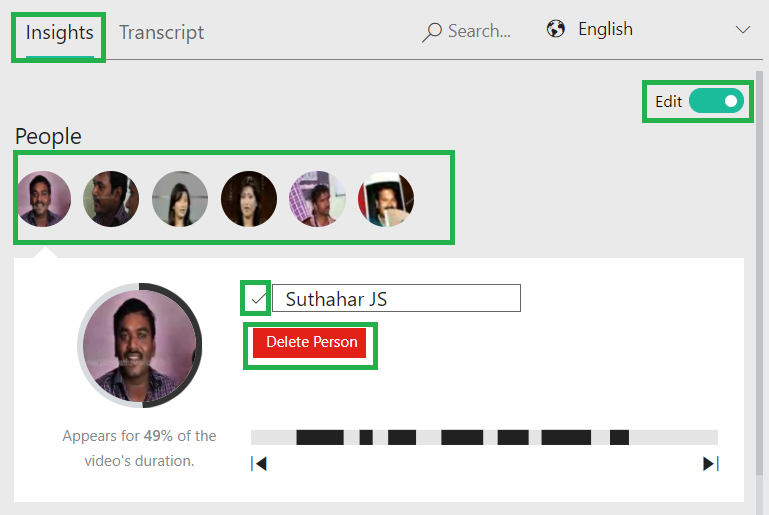Click the large Suthahar JS profile photo
This screenshot has height=515, width=769.
tap(140, 345)
